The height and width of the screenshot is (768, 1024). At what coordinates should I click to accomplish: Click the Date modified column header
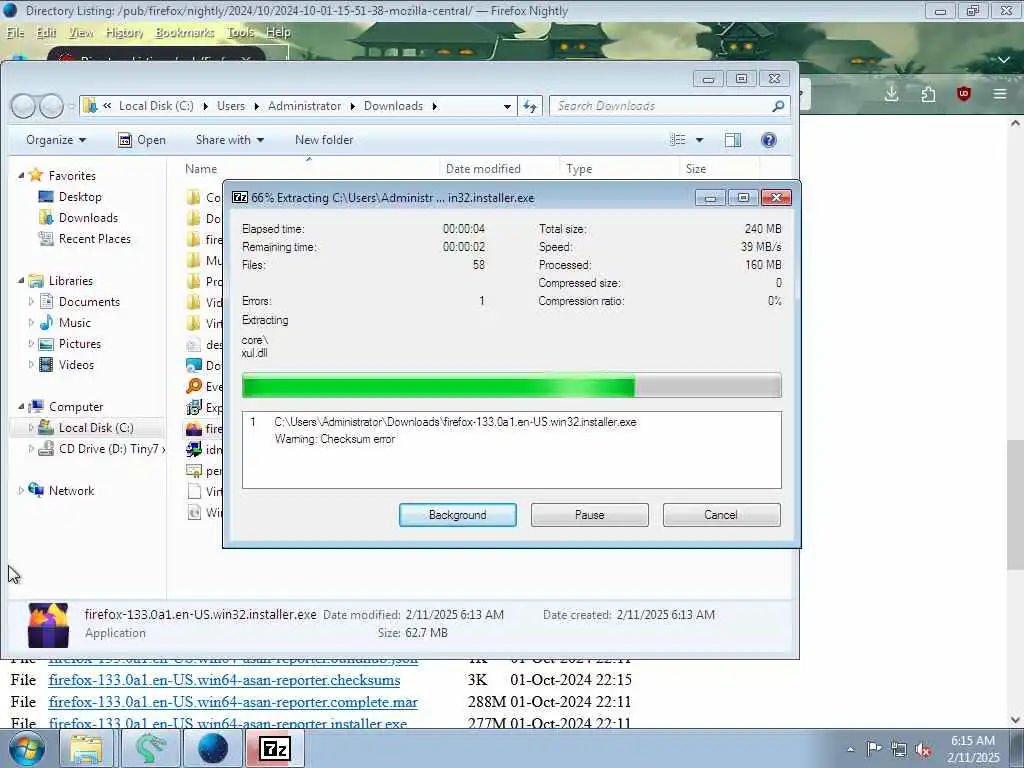click(x=483, y=168)
